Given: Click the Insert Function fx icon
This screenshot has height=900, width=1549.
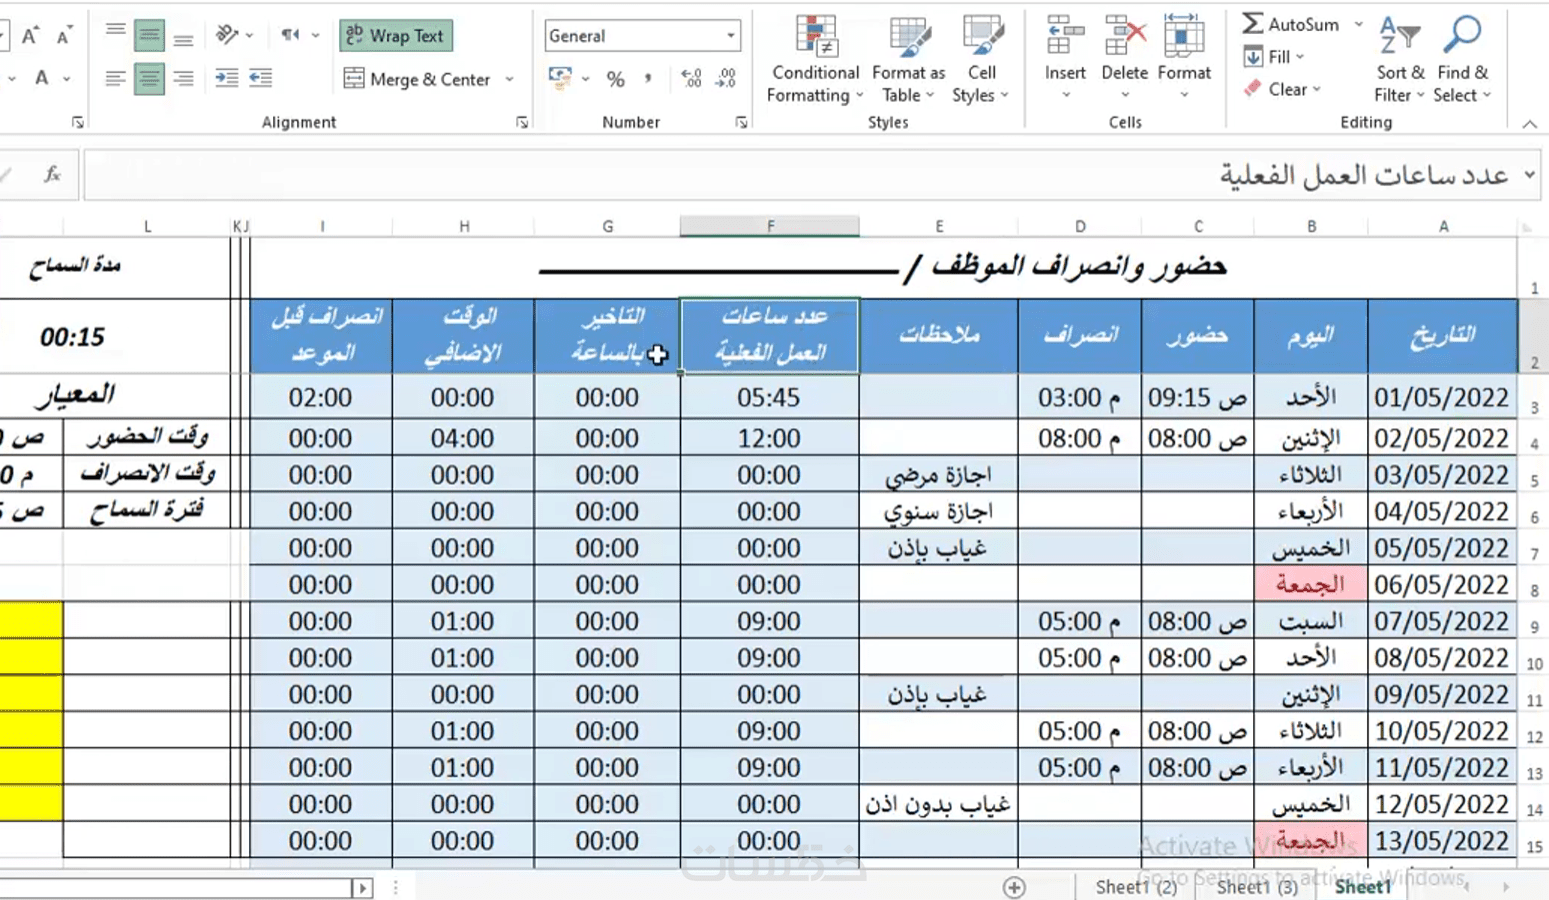Looking at the screenshot, I should pyautogui.click(x=53, y=174).
